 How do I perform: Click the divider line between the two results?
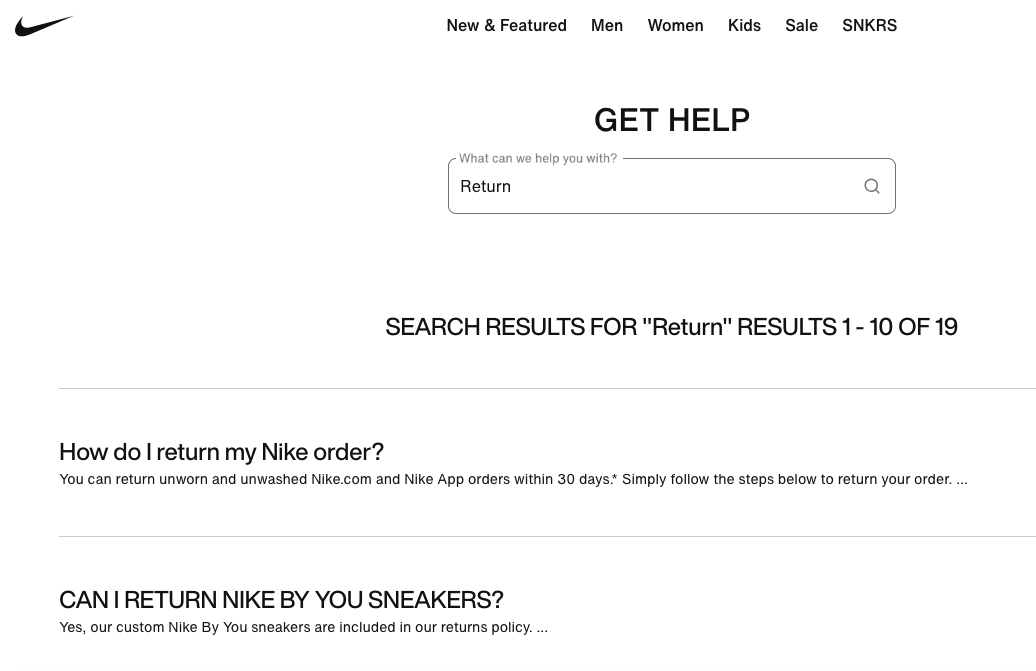pyautogui.click(x=547, y=536)
